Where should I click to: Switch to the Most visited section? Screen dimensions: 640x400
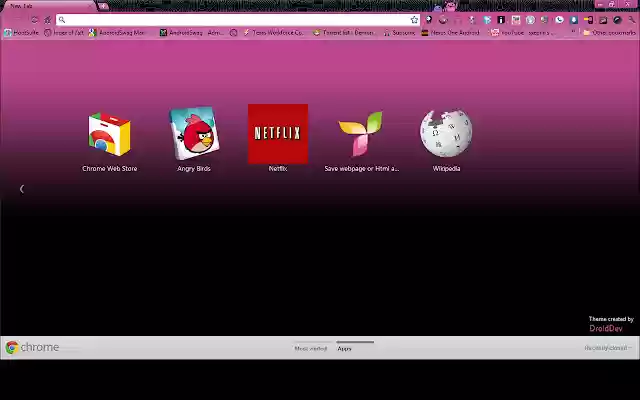pyautogui.click(x=311, y=349)
